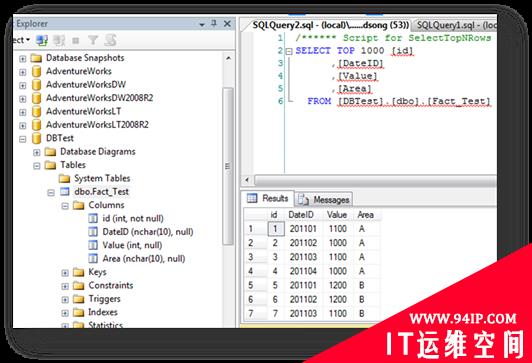Select the dbo.Fact_Test table icon
This screenshot has height=363, width=532.
pyautogui.click(x=64, y=192)
